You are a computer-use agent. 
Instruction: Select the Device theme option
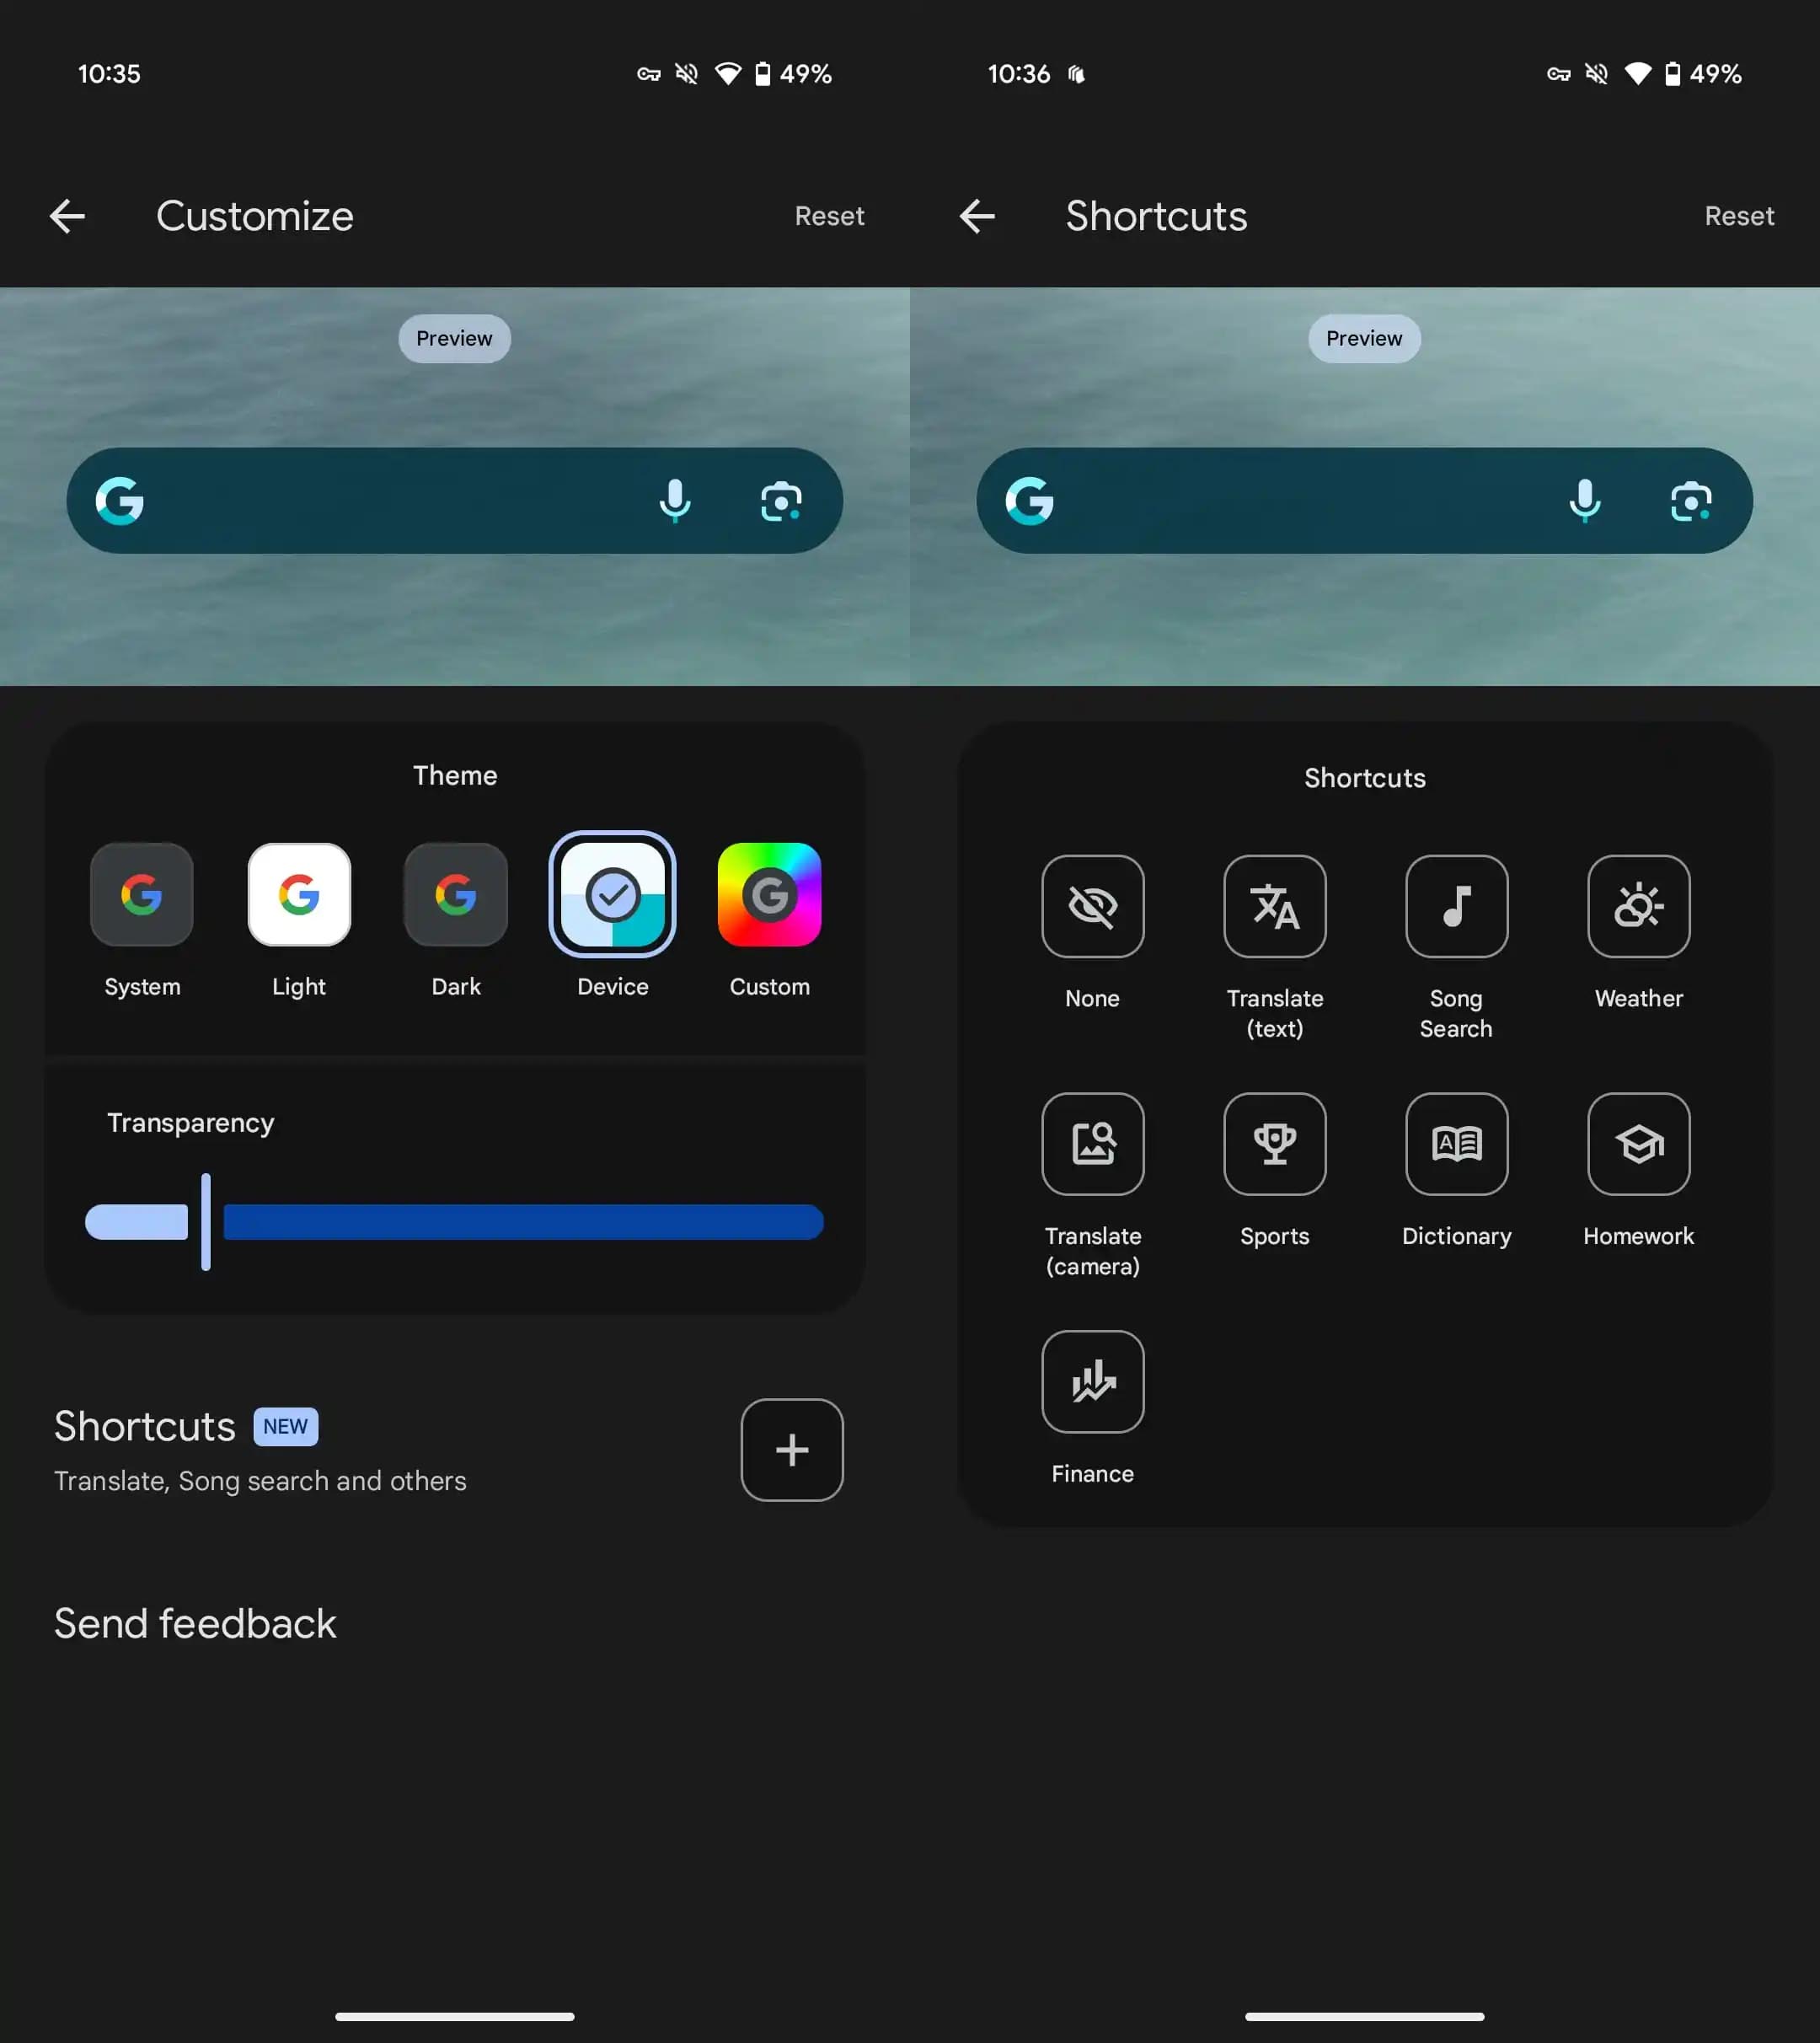point(613,894)
